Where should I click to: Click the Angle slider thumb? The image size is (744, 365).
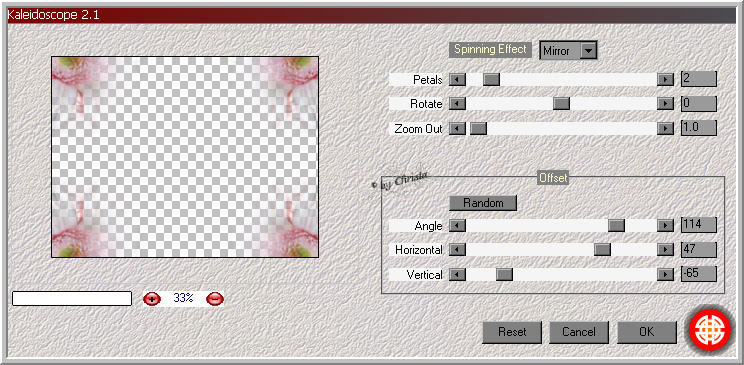(616, 225)
